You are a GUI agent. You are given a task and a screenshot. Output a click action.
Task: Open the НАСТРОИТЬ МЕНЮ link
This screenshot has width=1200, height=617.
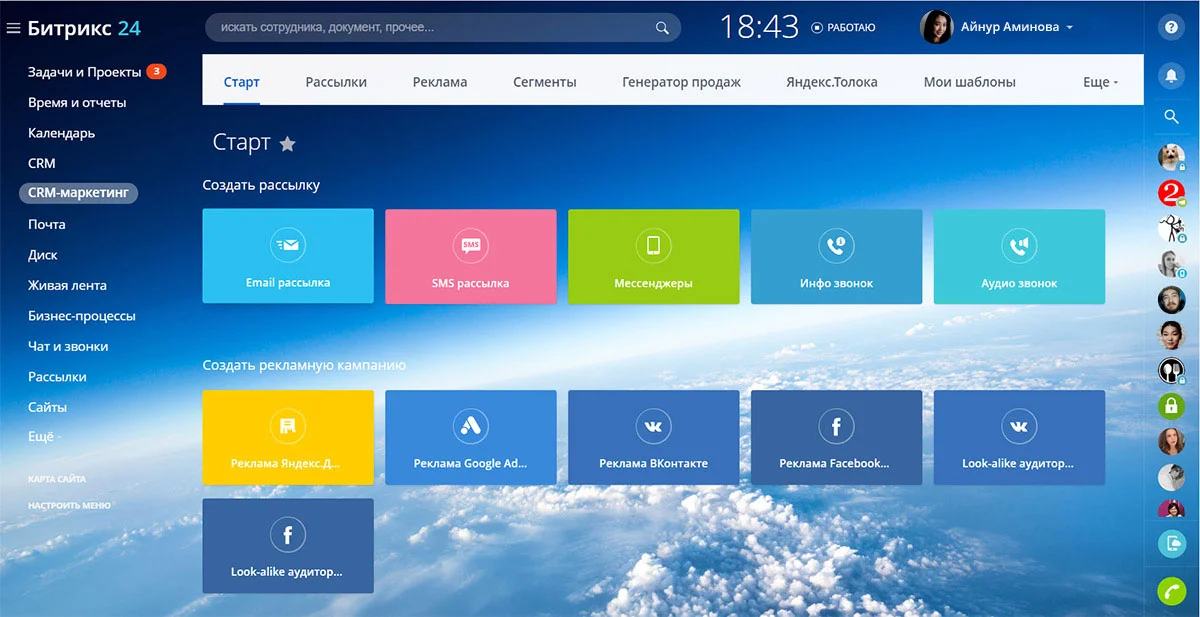[x=69, y=505]
